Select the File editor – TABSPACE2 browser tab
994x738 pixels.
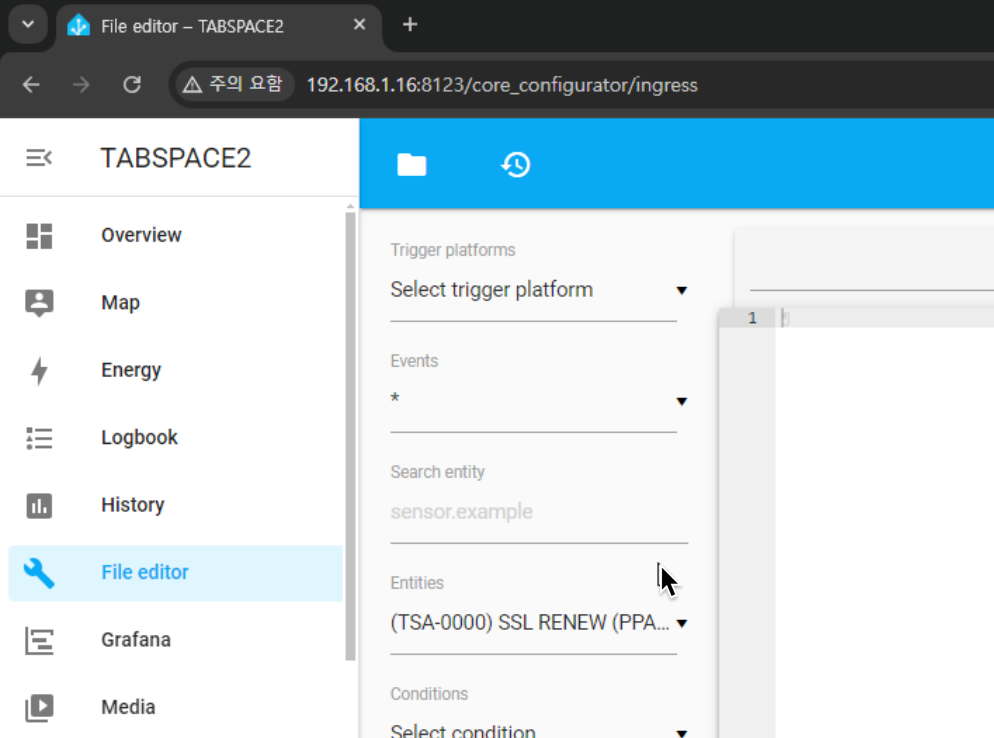click(219, 27)
